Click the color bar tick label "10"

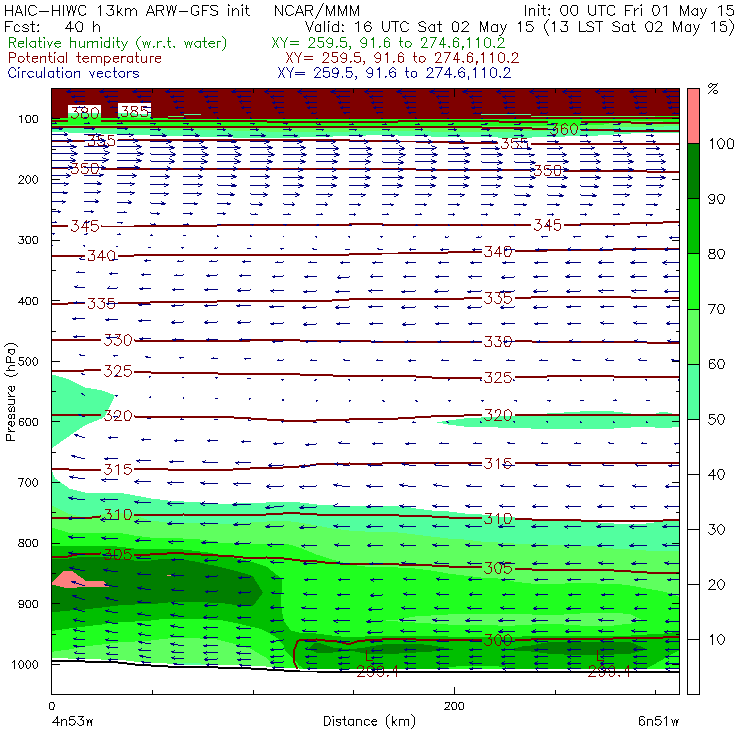(716, 639)
